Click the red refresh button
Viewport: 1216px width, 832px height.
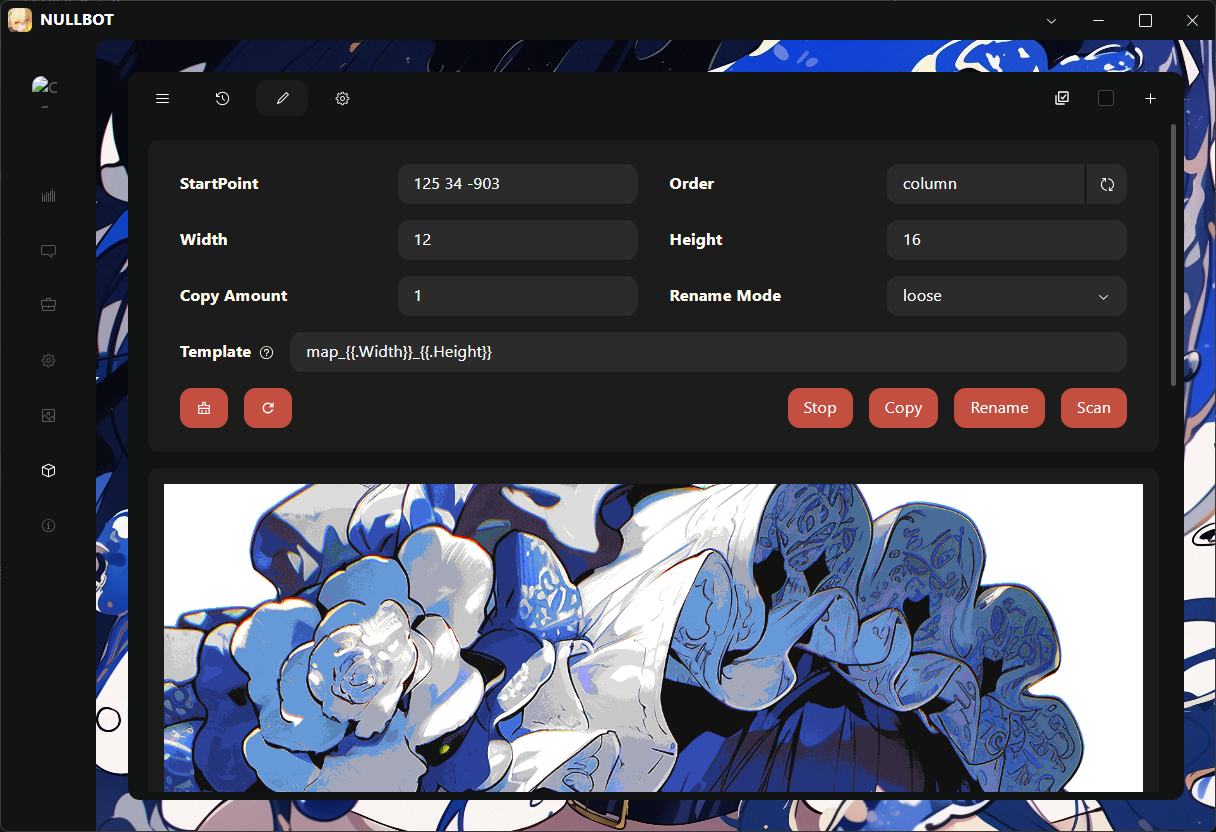click(x=268, y=408)
